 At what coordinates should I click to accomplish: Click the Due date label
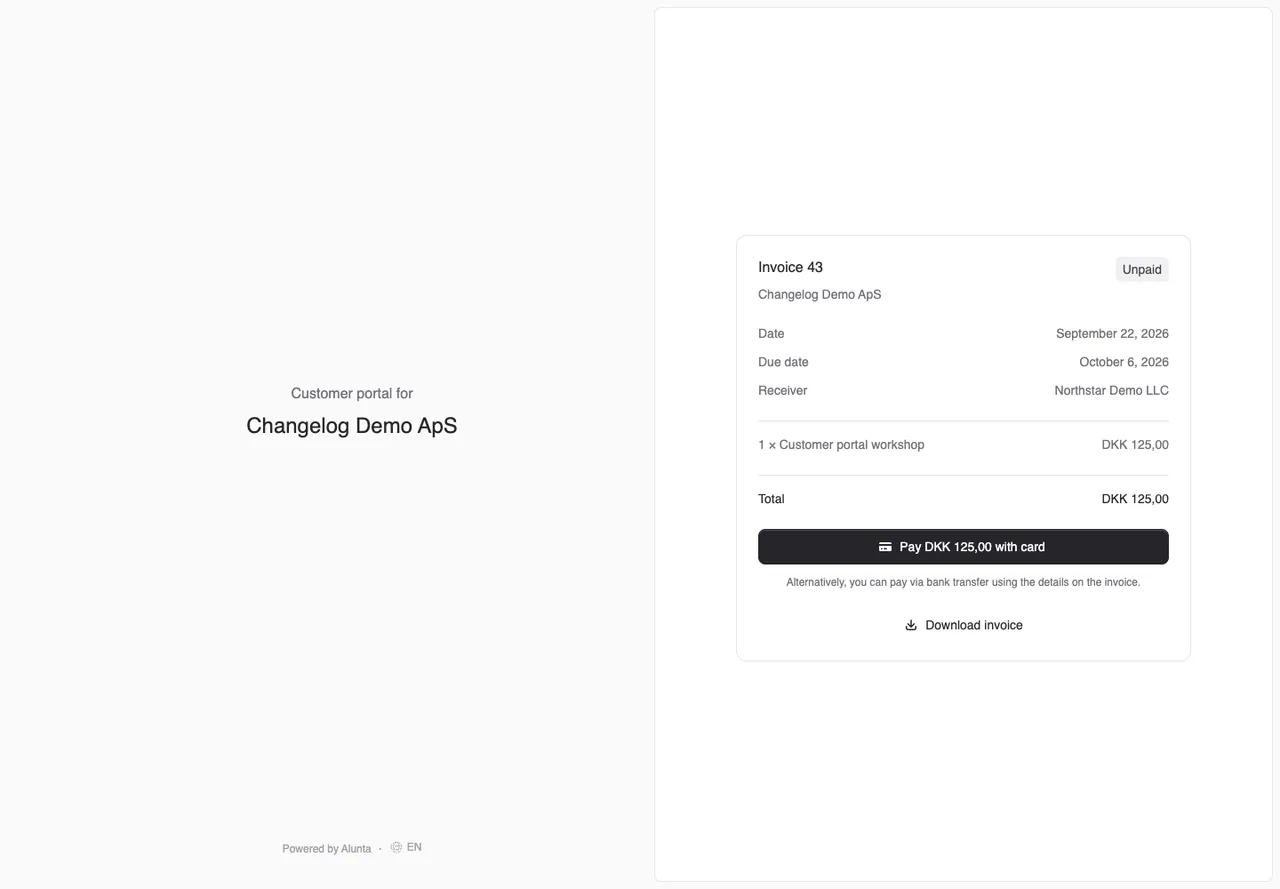coord(783,362)
